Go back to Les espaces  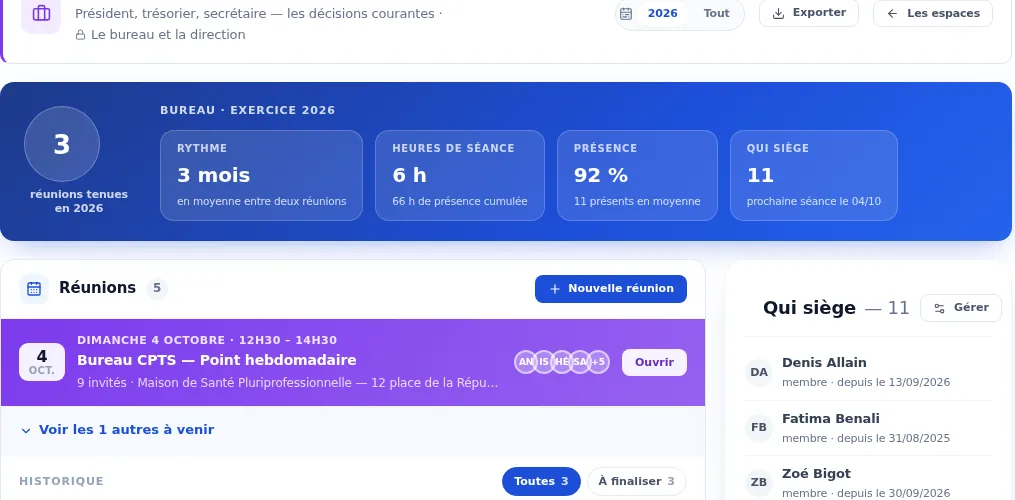(932, 13)
